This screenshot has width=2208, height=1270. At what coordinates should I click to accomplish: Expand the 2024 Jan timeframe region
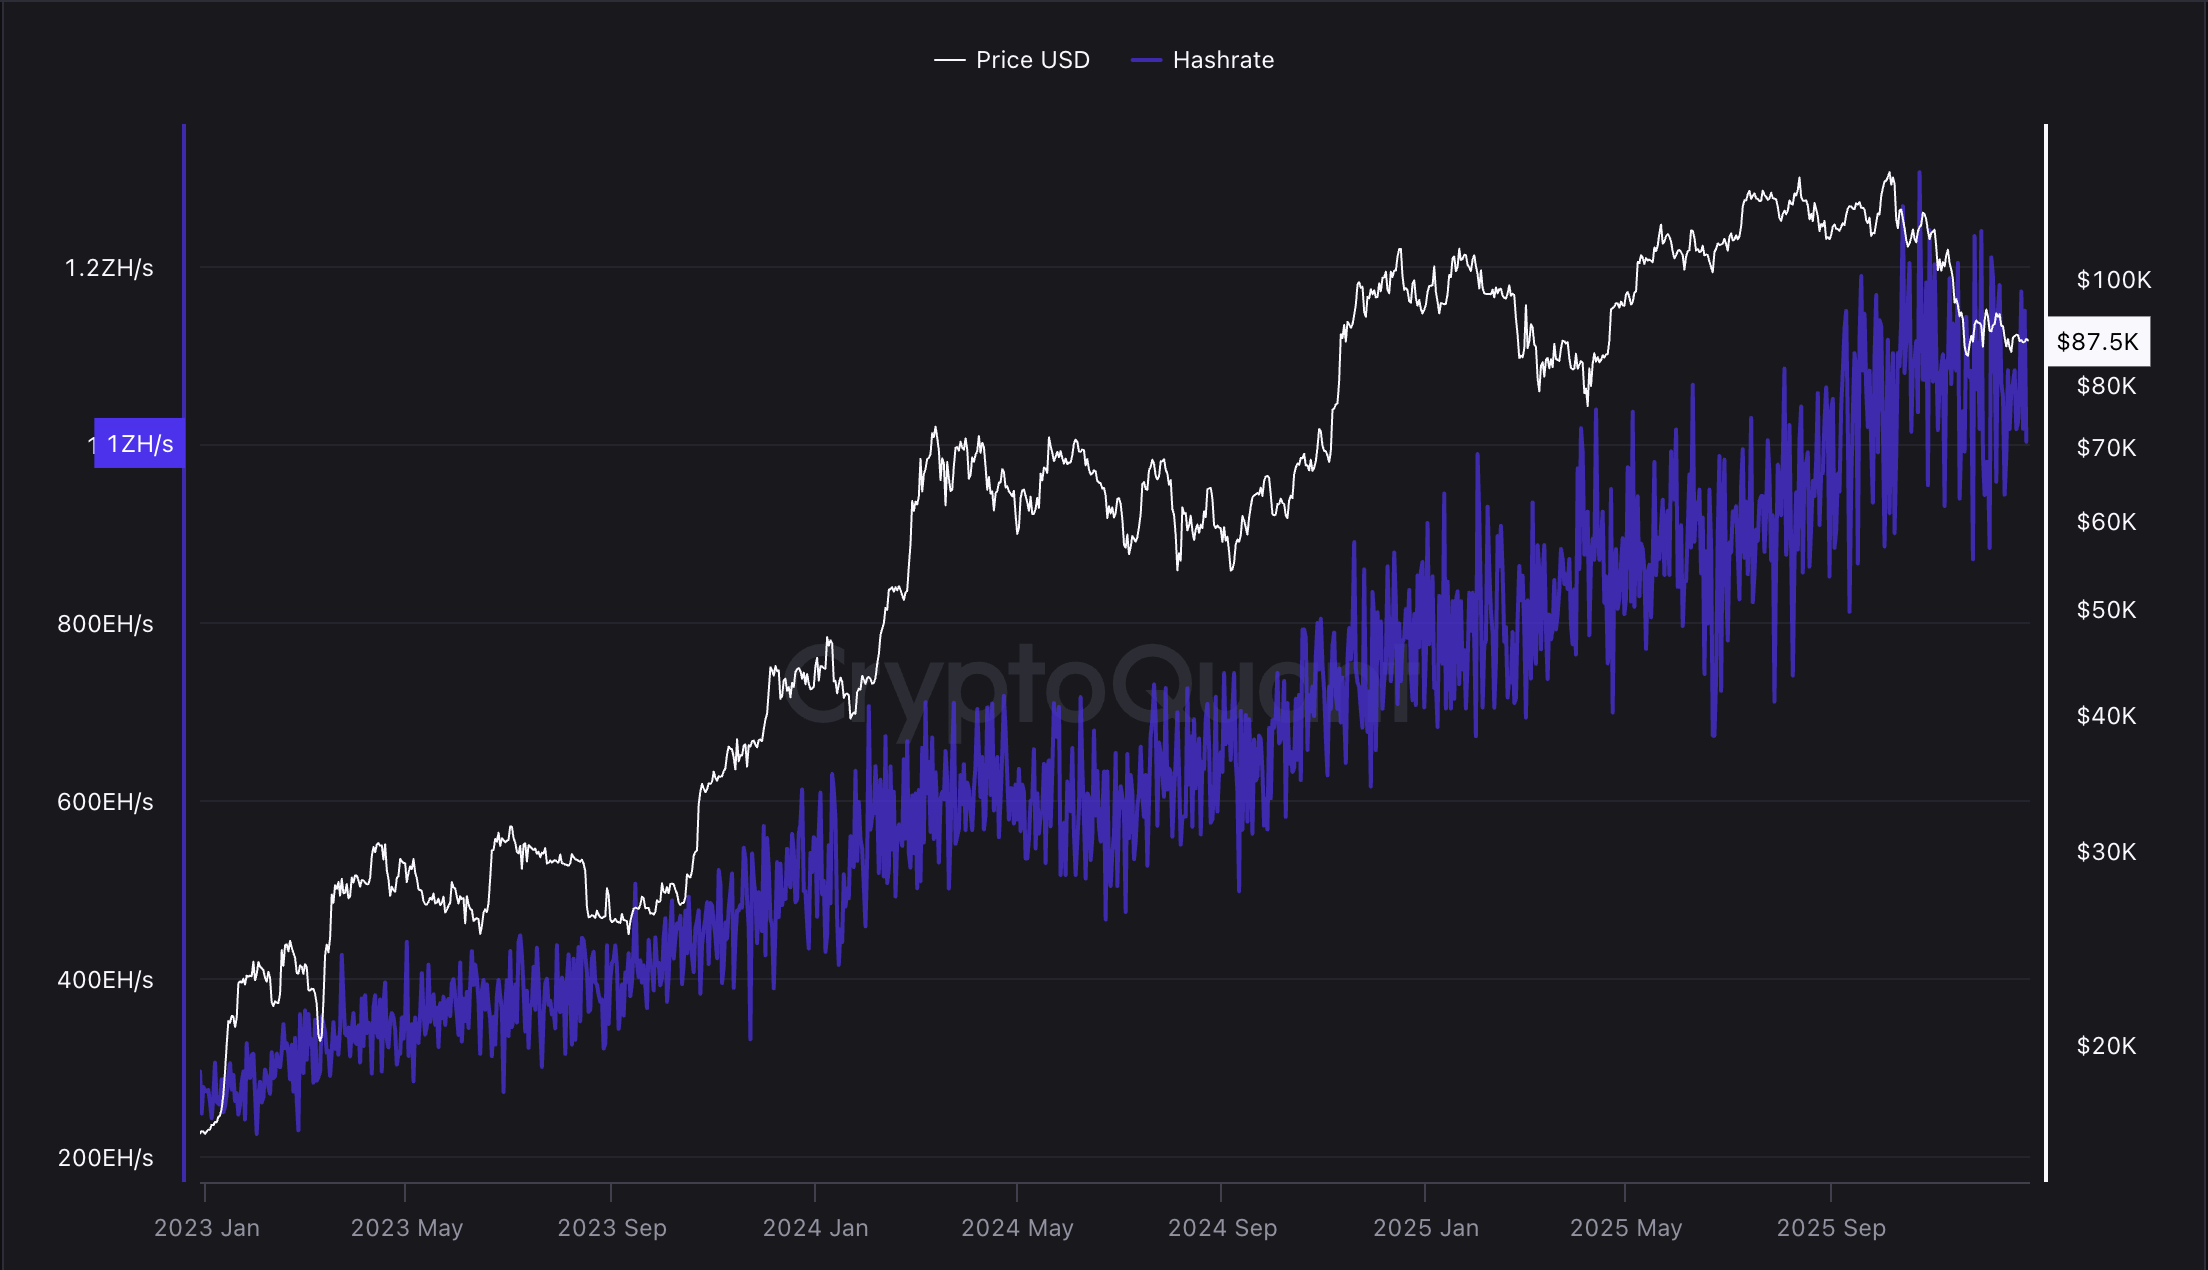click(818, 1227)
